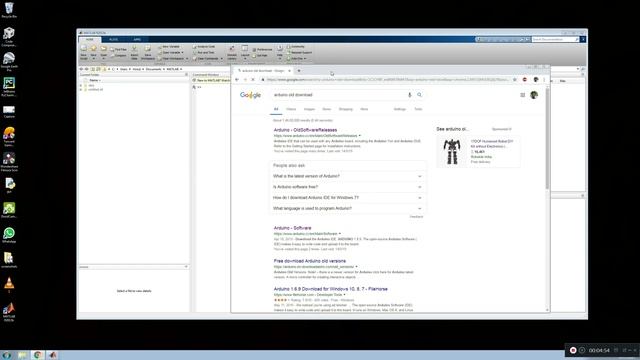Screen dimensions: 640x360
Task: Select MATLAB HOME ribbon tab
Action: (89, 39)
